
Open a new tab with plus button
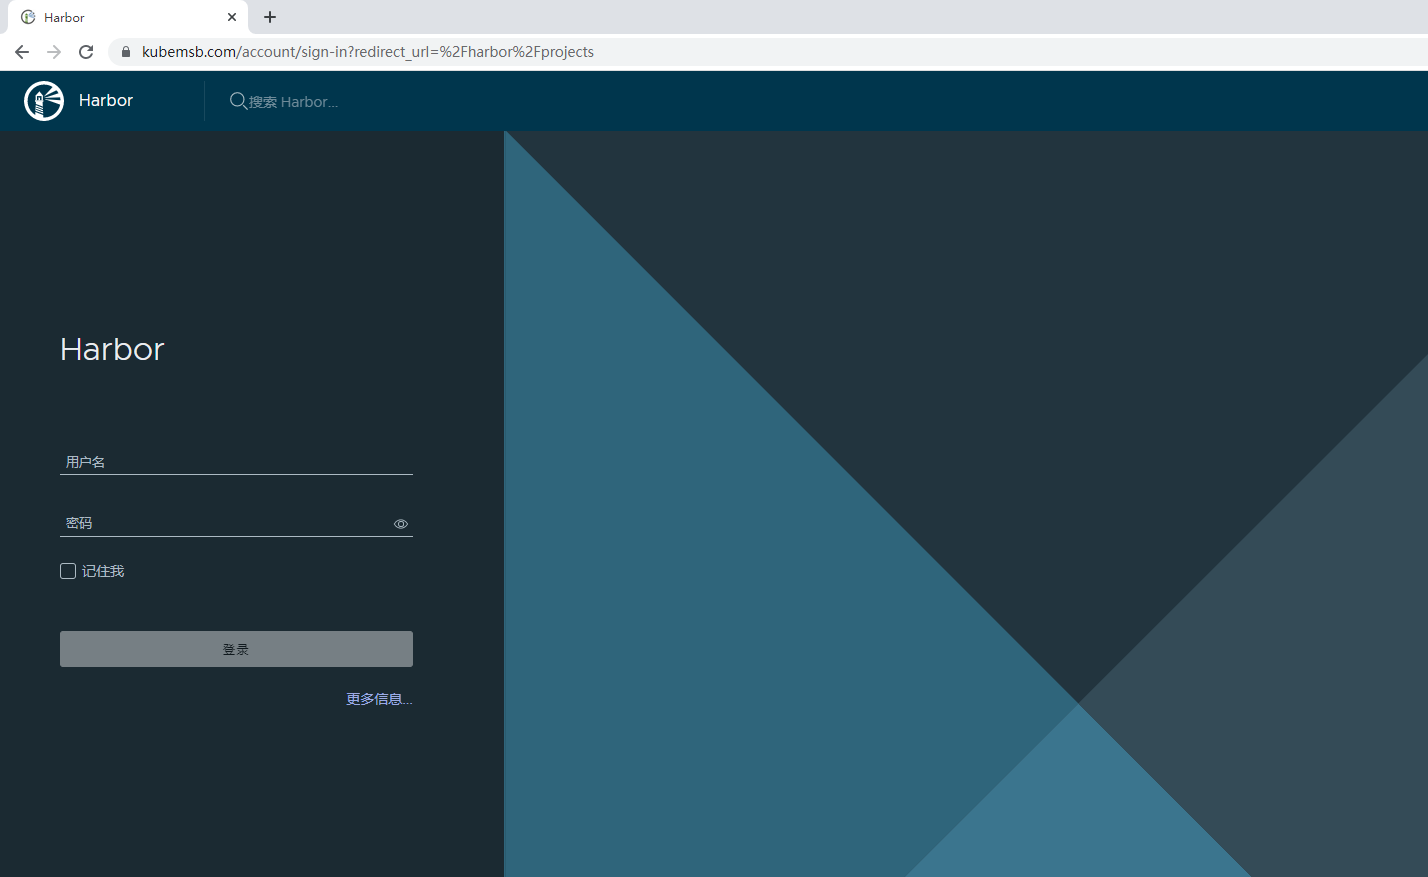tap(270, 17)
